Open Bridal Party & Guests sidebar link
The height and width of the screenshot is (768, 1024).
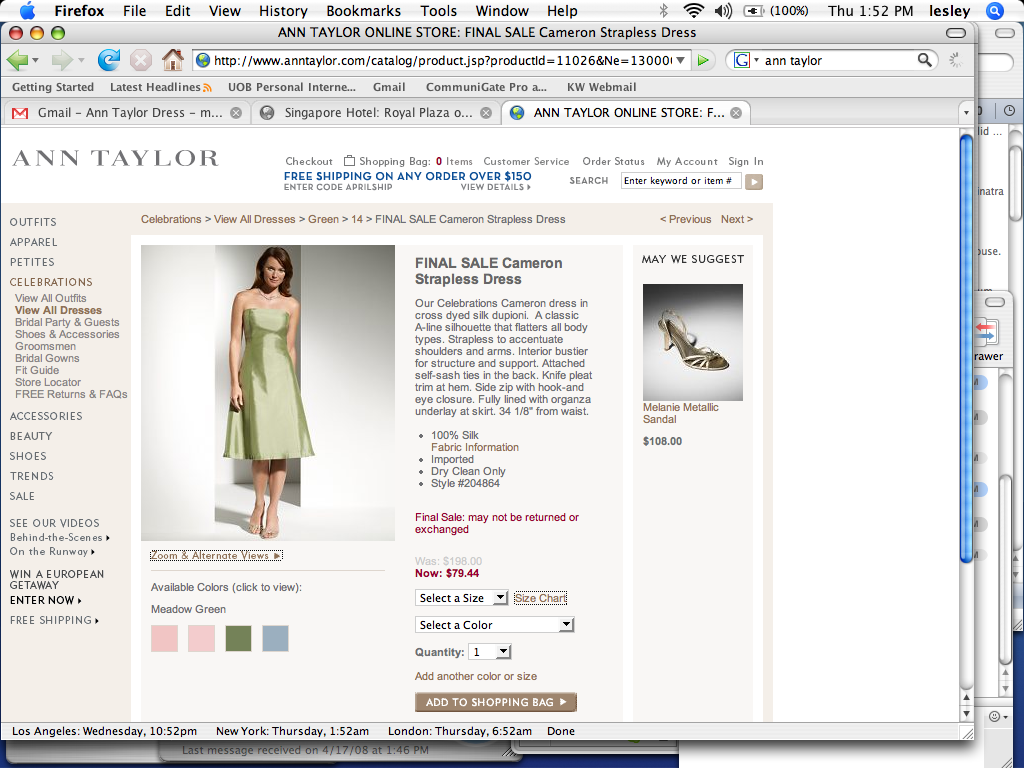tap(67, 322)
